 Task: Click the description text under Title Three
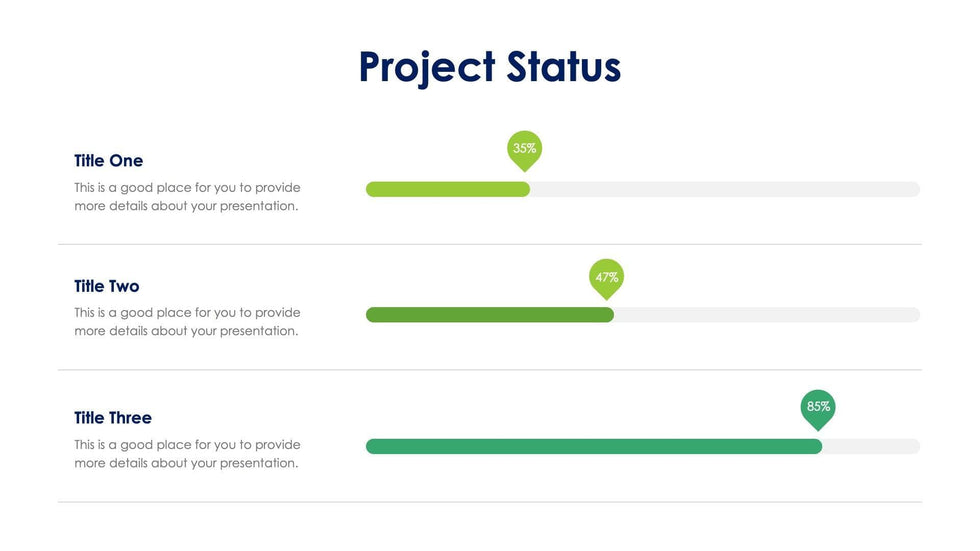pos(187,454)
